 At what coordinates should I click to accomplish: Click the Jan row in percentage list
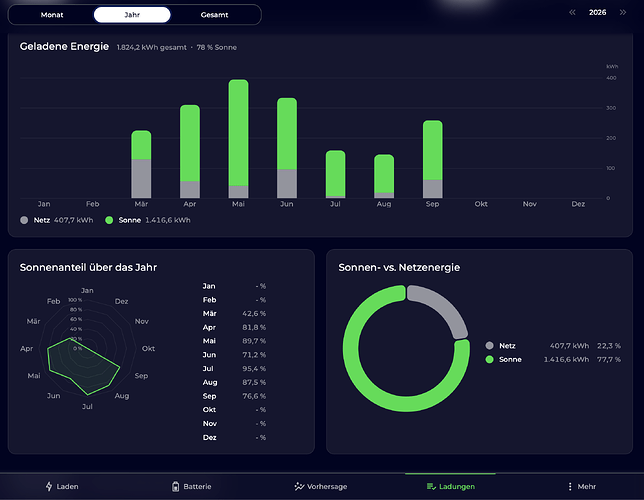(234, 286)
